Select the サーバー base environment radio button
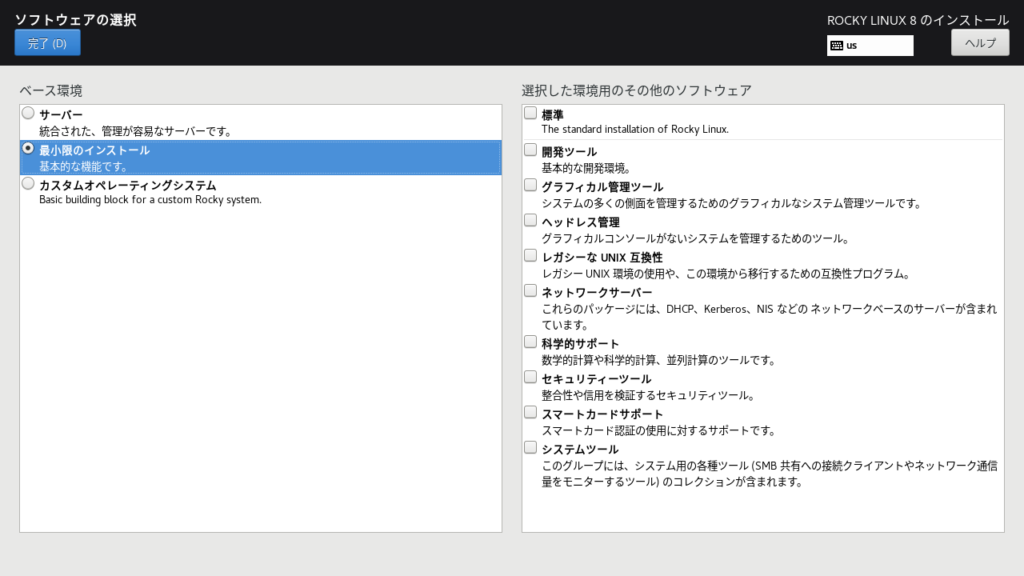 [x=28, y=114]
